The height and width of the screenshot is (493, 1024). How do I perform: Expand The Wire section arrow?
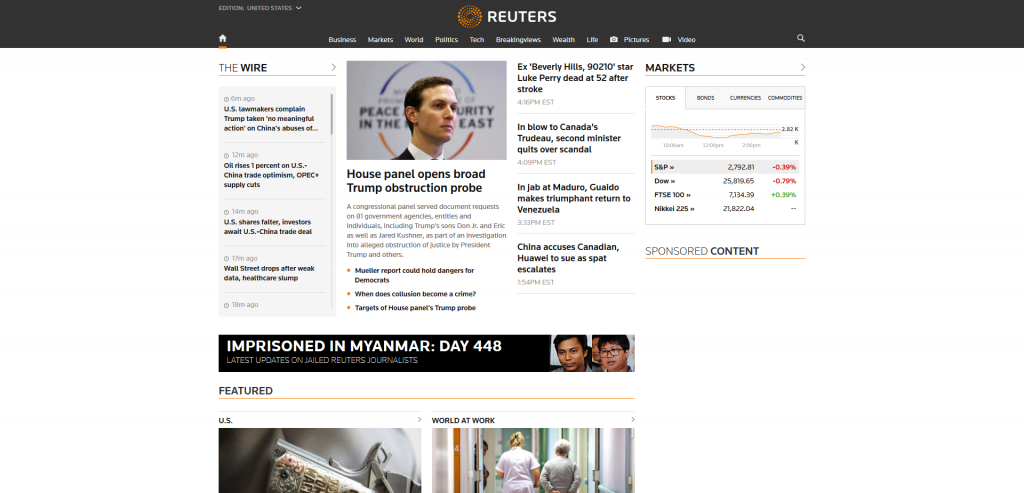pyautogui.click(x=333, y=67)
